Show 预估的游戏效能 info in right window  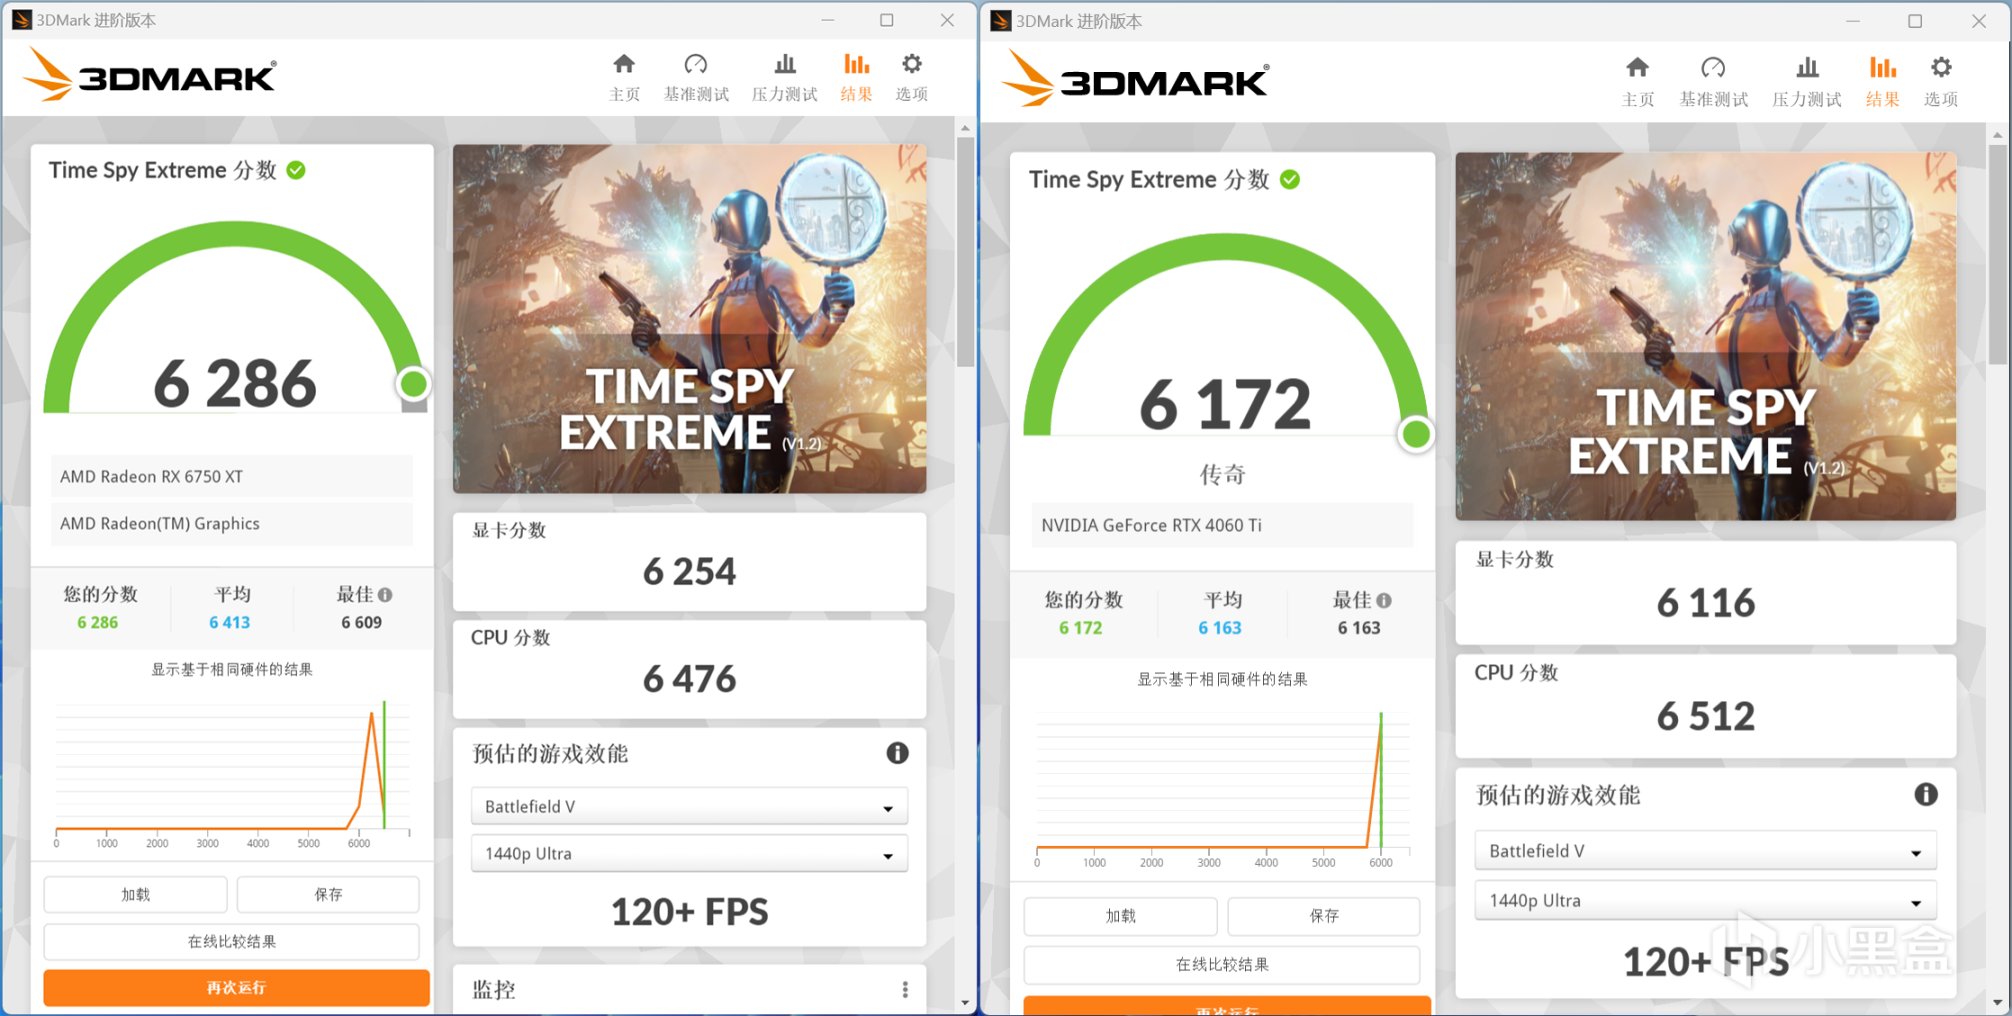pos(1925,795)
